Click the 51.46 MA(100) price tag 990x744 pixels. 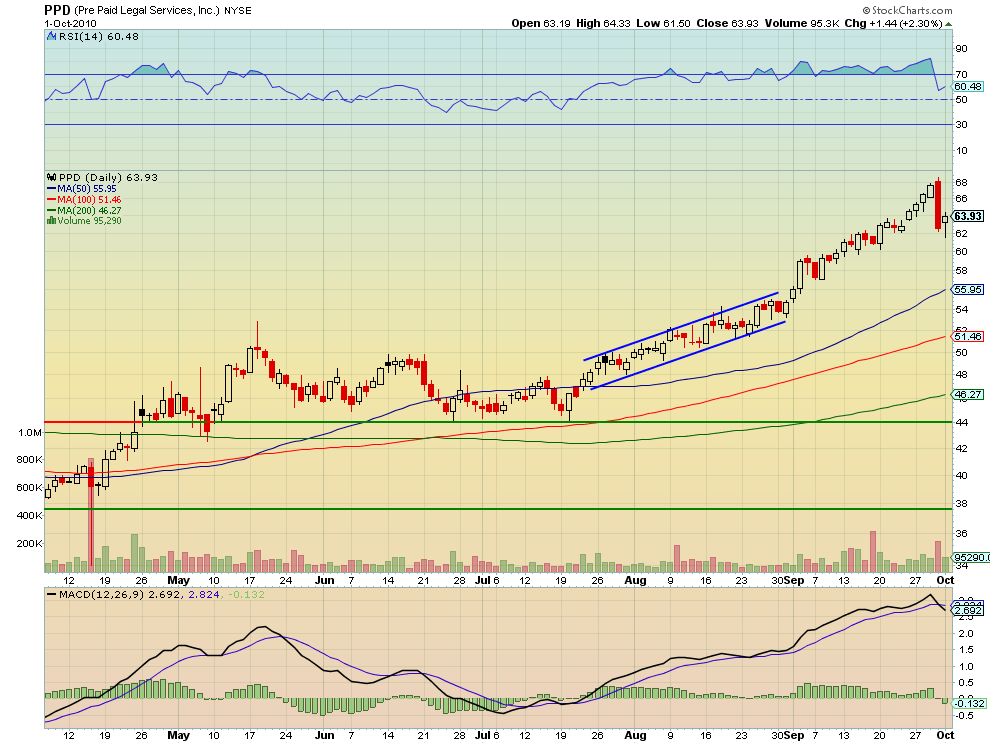pos(968,336)
